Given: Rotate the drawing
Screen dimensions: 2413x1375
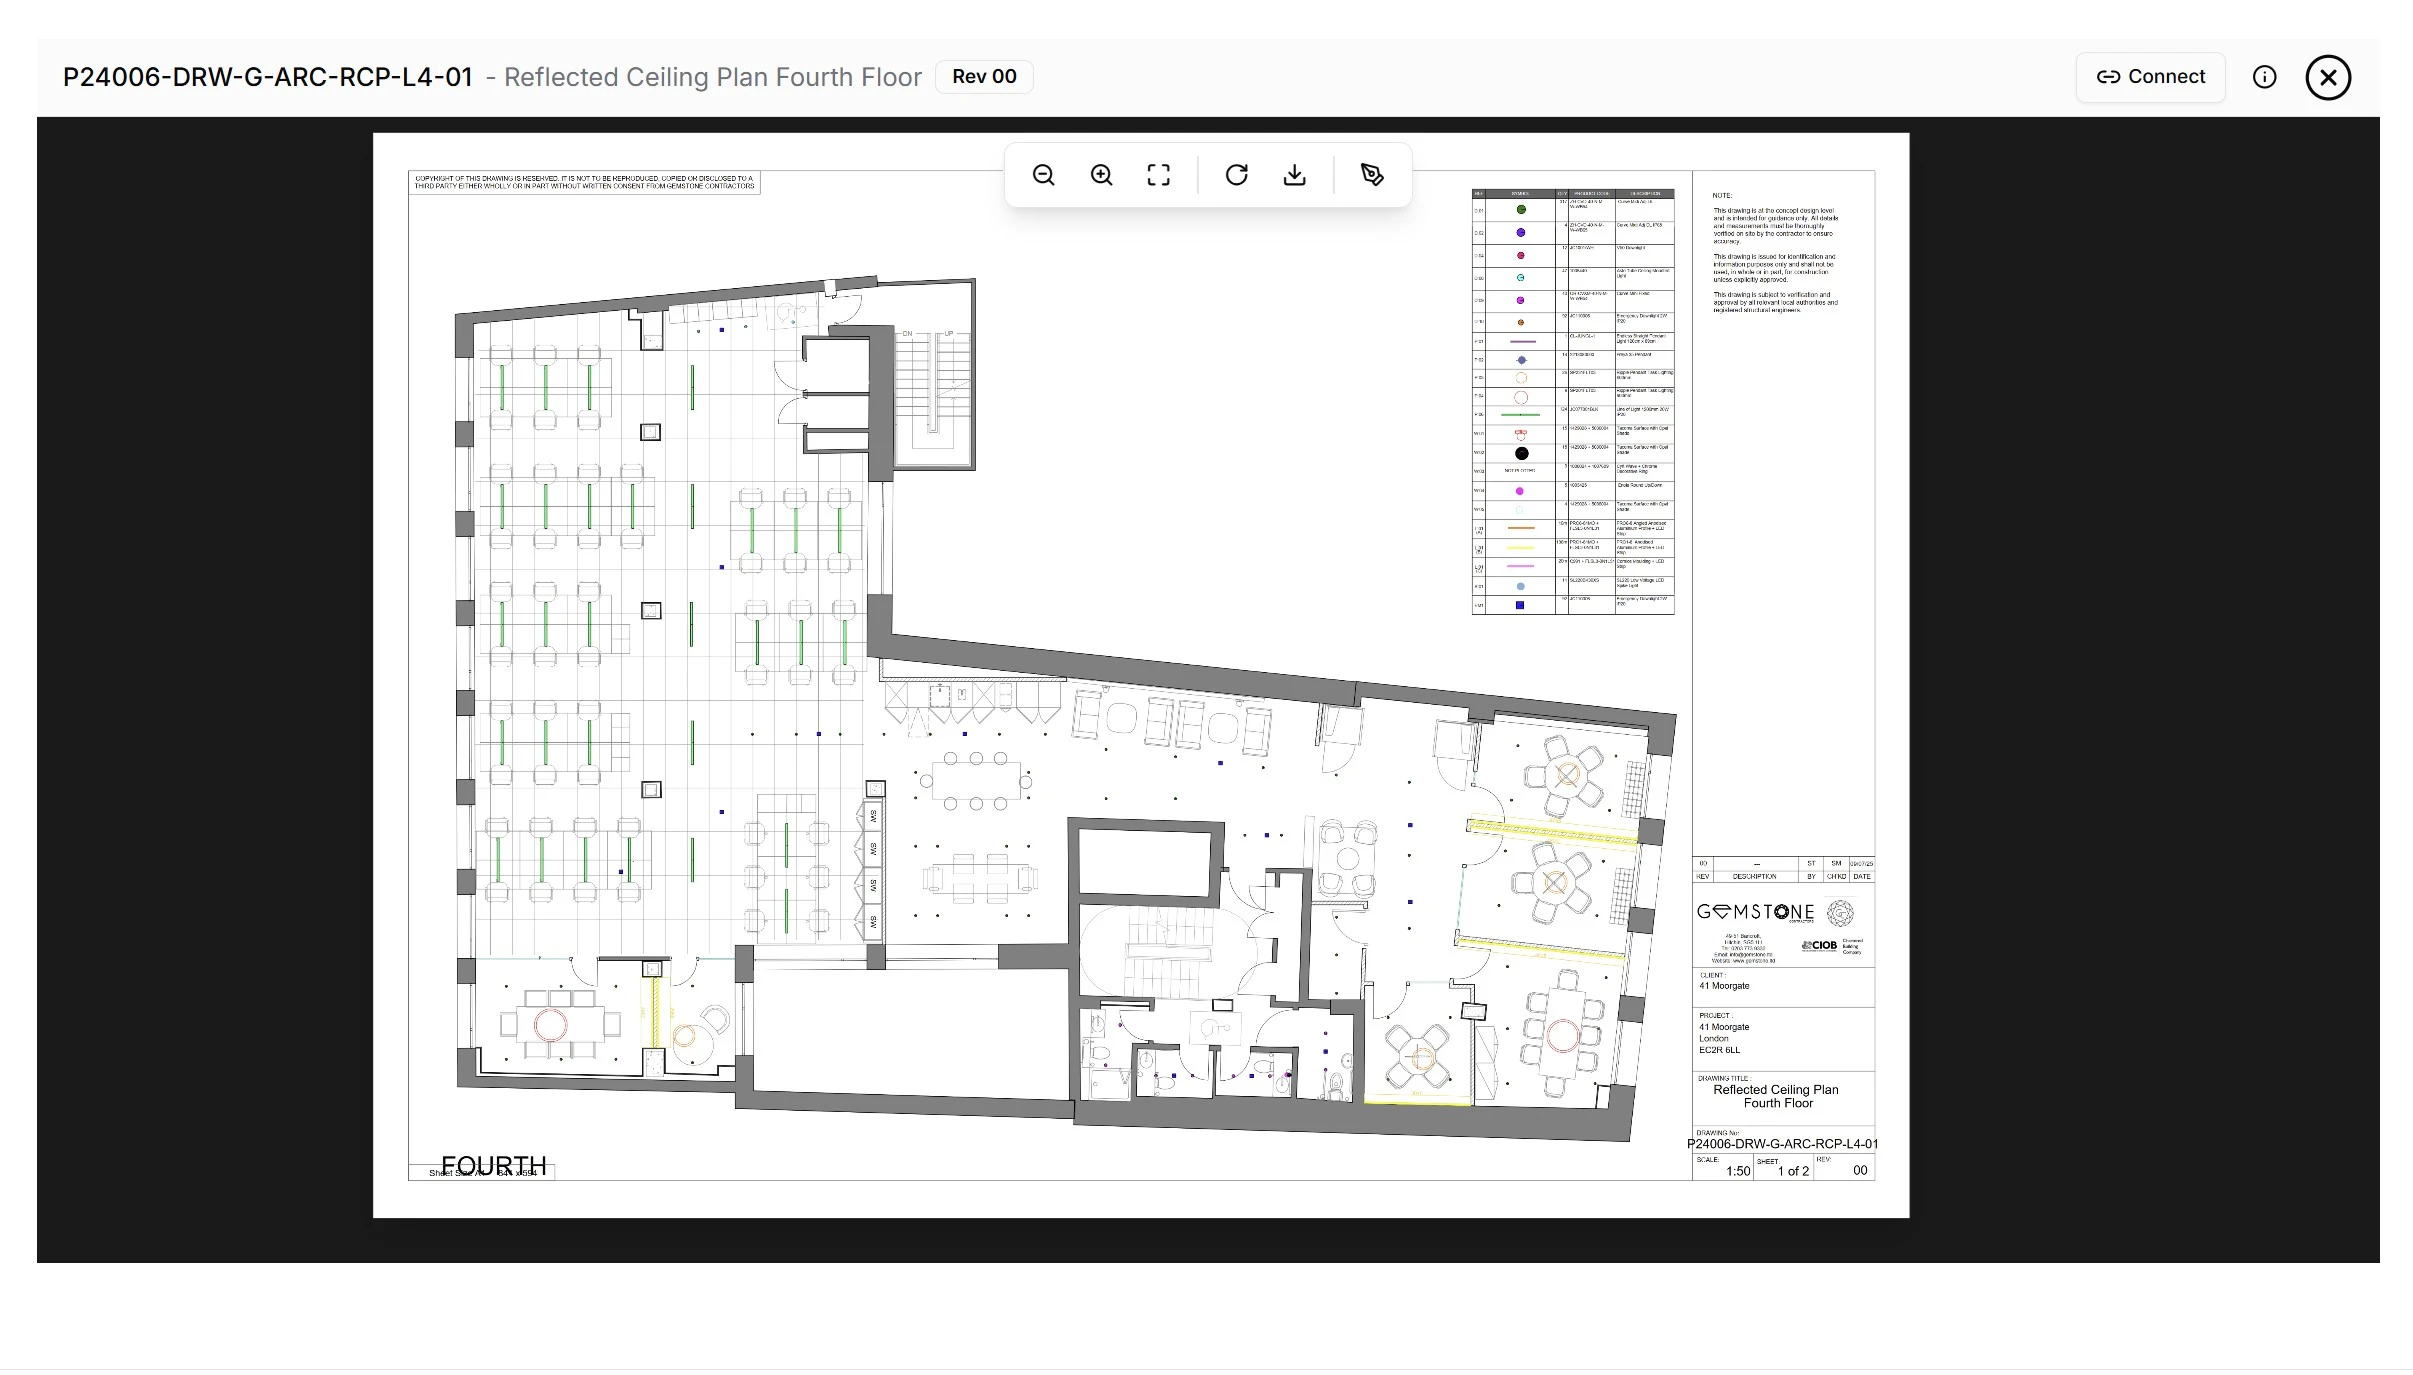Looking at the screenshot, I should click(1237, 174).
